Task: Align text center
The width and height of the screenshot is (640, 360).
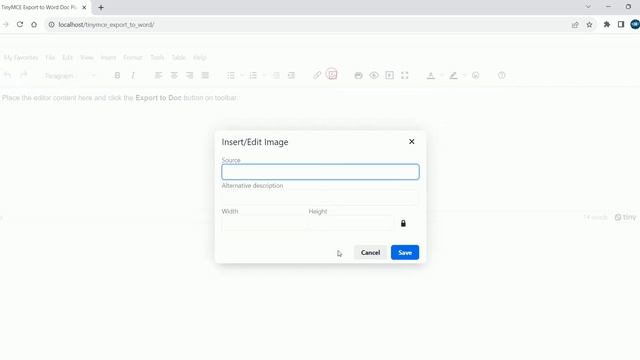Action: tap(174, 76)
